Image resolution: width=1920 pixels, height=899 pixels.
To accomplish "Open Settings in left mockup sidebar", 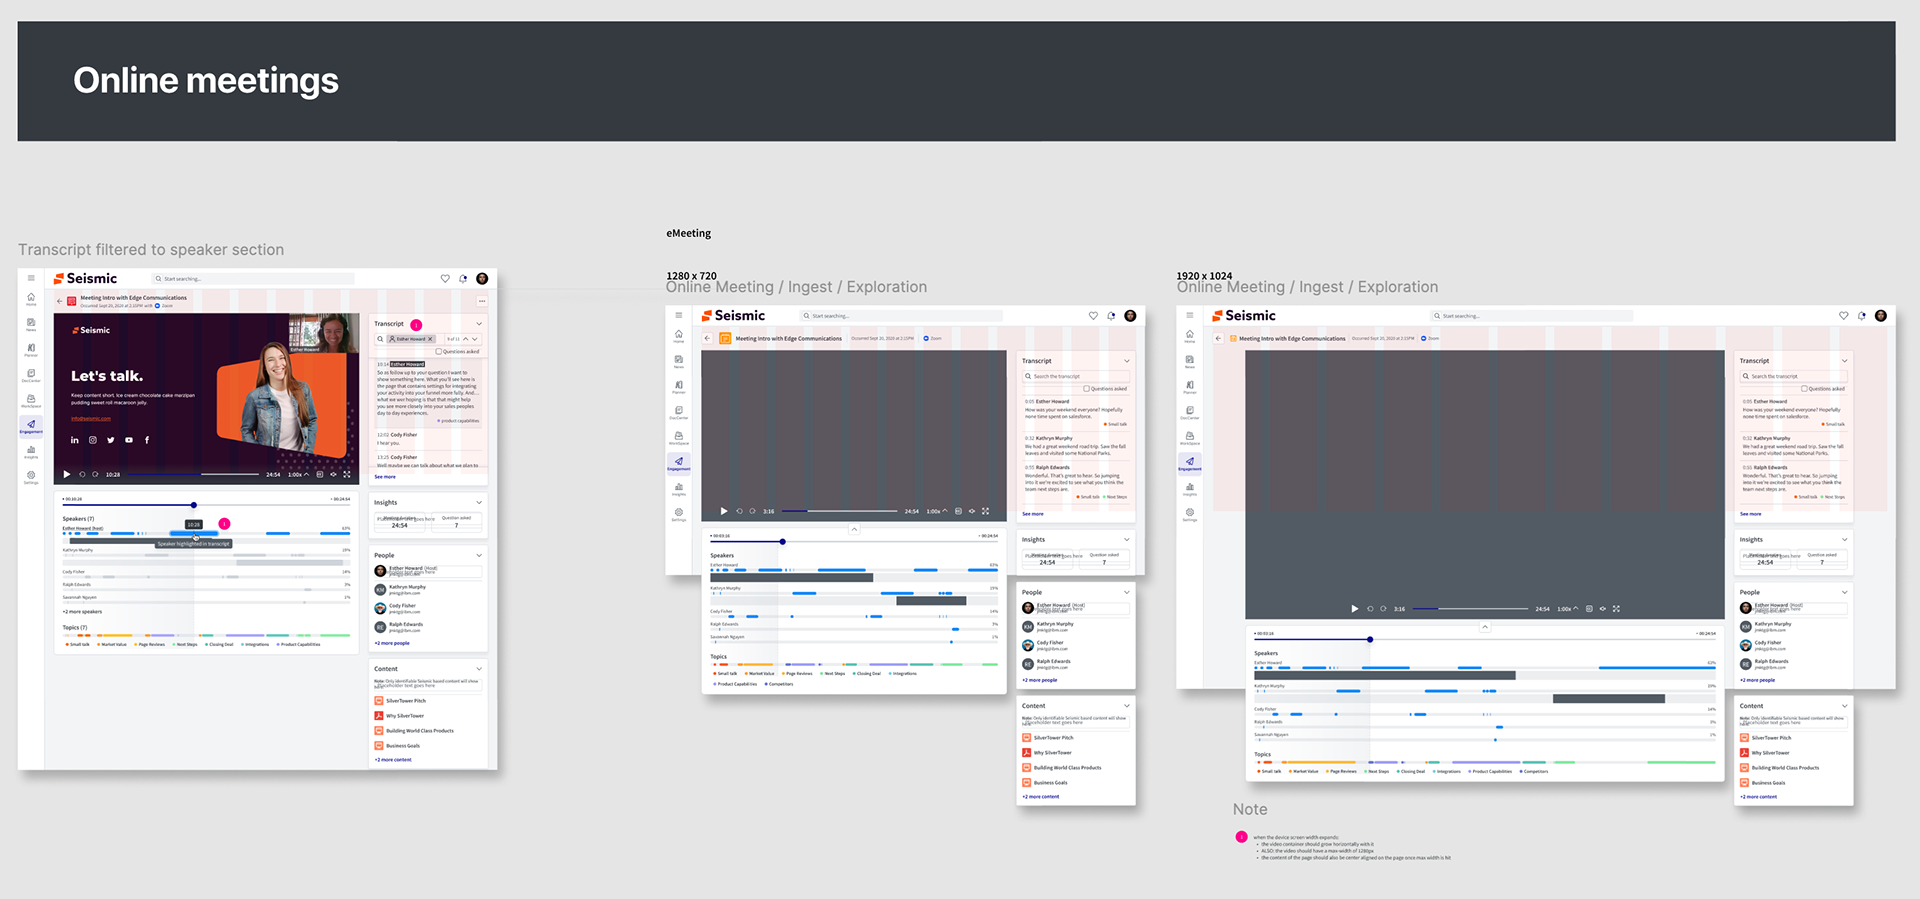I will click(x=31, y=477).
